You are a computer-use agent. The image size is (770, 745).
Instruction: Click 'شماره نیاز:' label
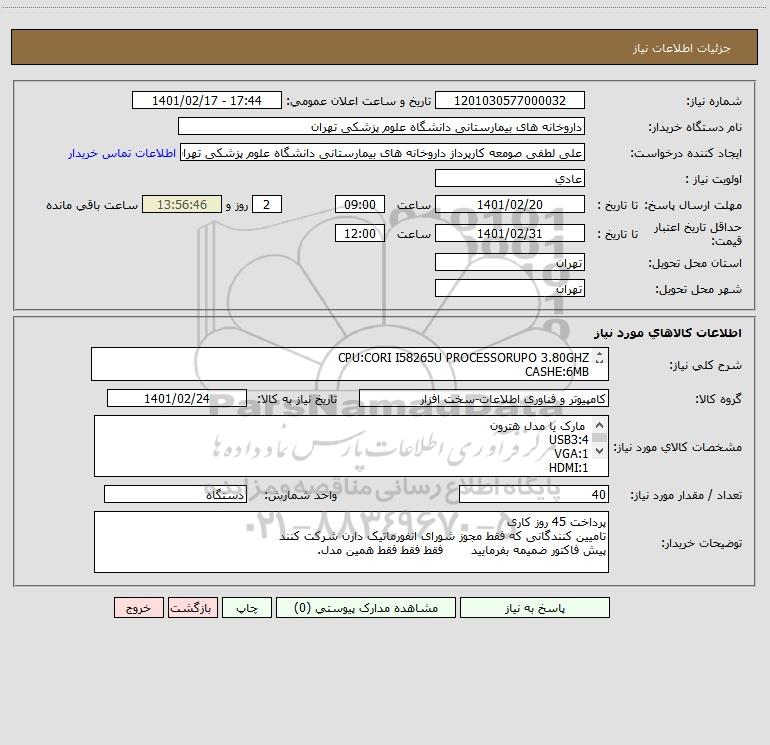[x=714, y=101]
